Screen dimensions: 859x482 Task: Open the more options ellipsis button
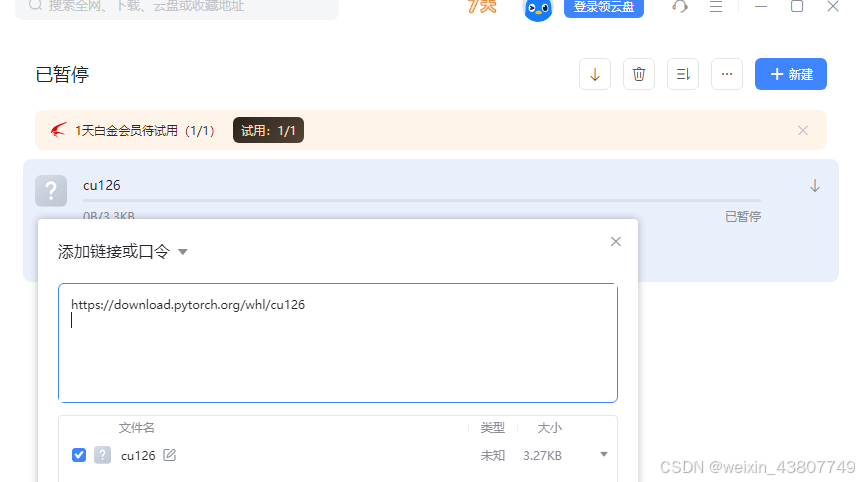[727, 74]
